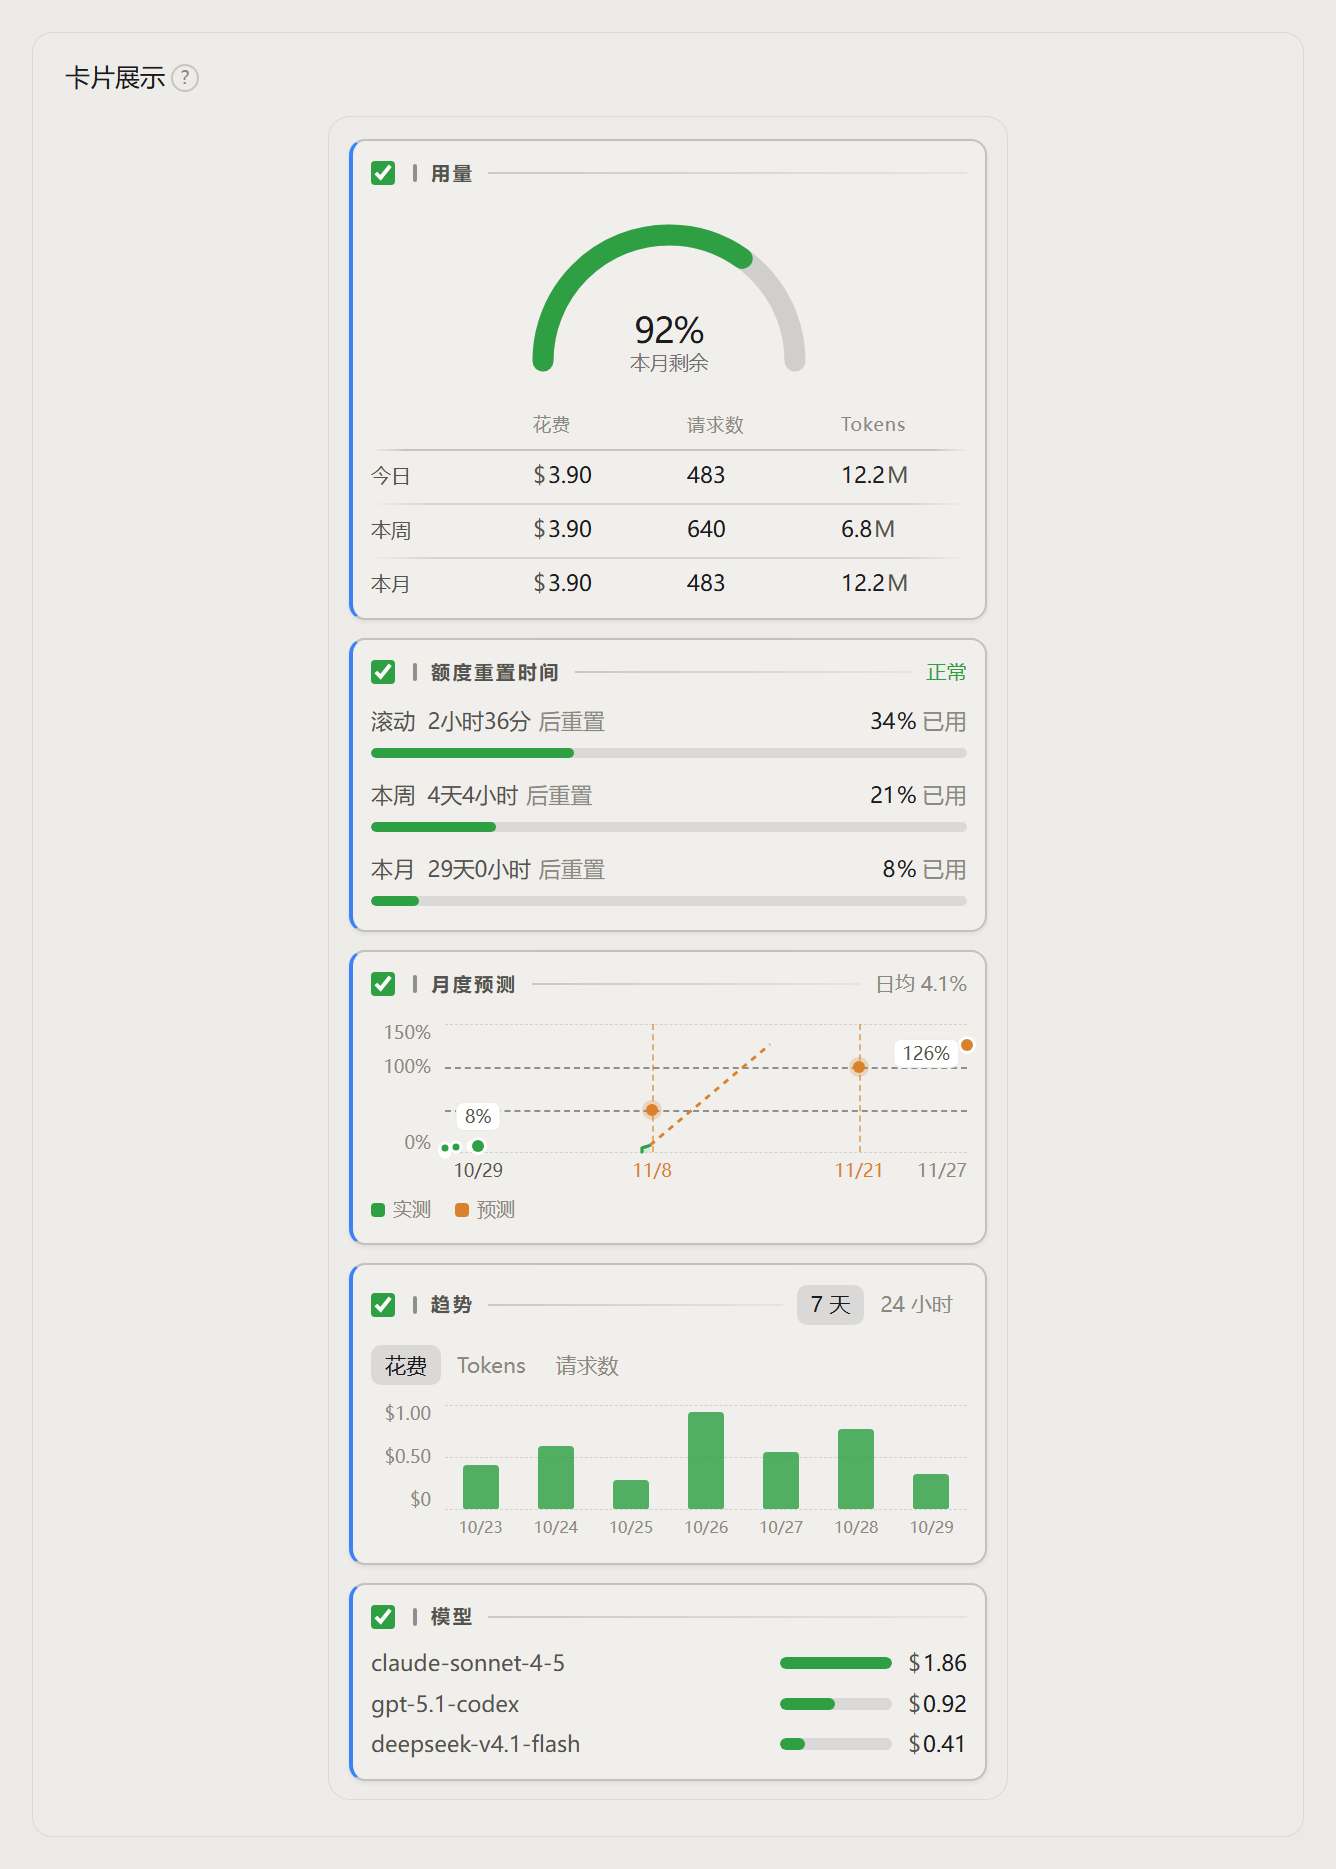Click the 预测 legend item

tap(485, 1210)
